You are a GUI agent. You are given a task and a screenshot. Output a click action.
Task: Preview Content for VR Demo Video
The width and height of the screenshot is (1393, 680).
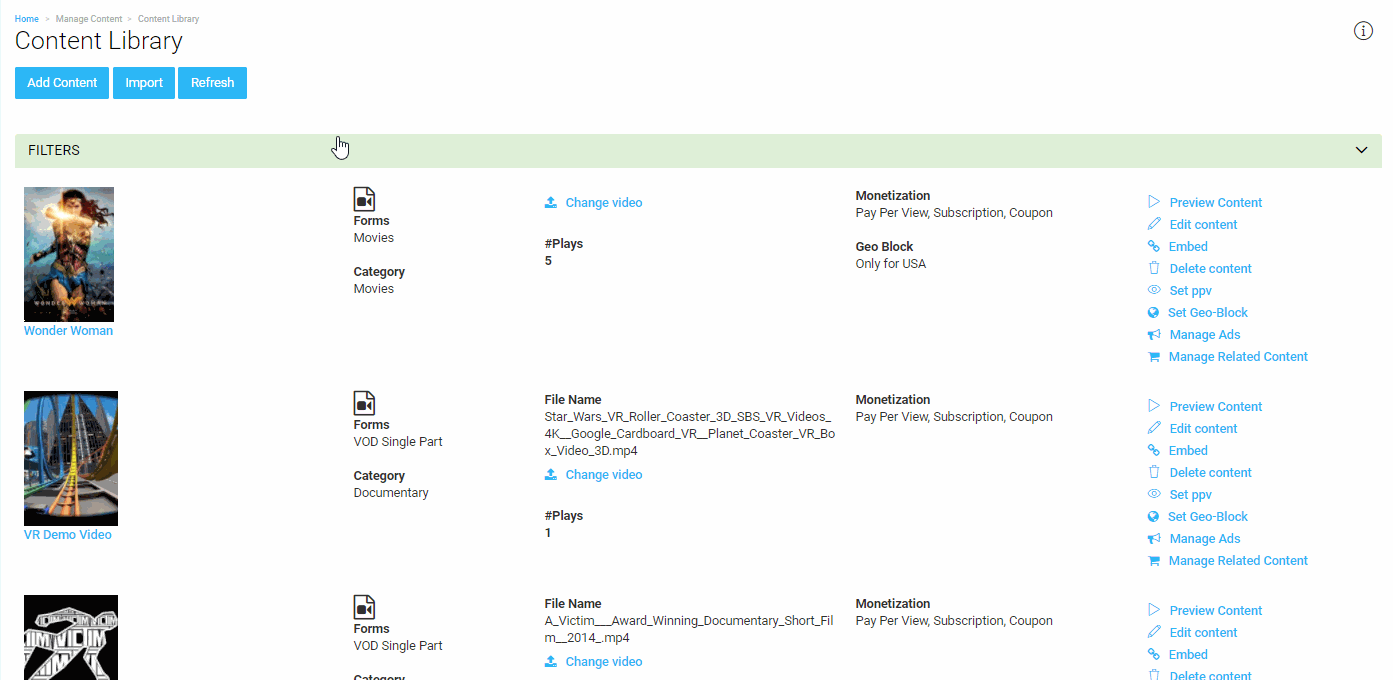1216,407
